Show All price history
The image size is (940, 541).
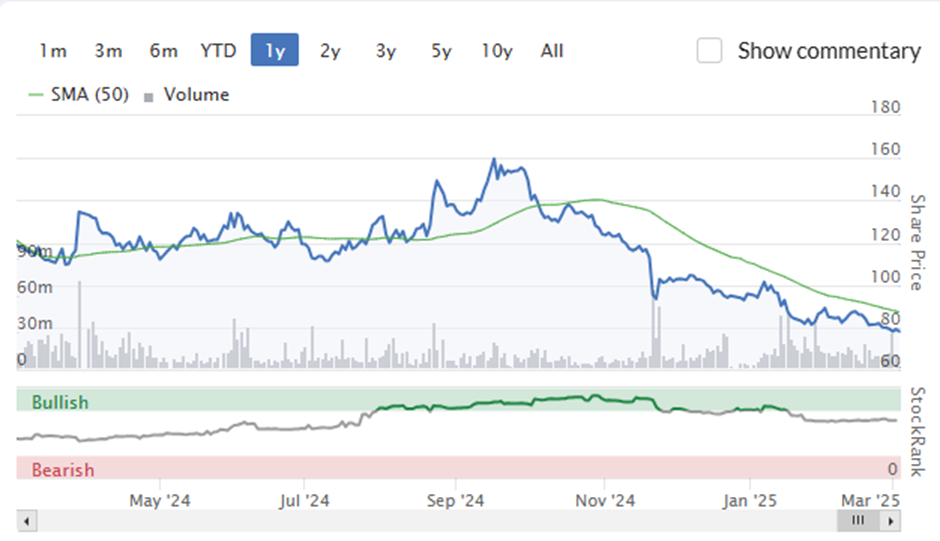point(552,50)
